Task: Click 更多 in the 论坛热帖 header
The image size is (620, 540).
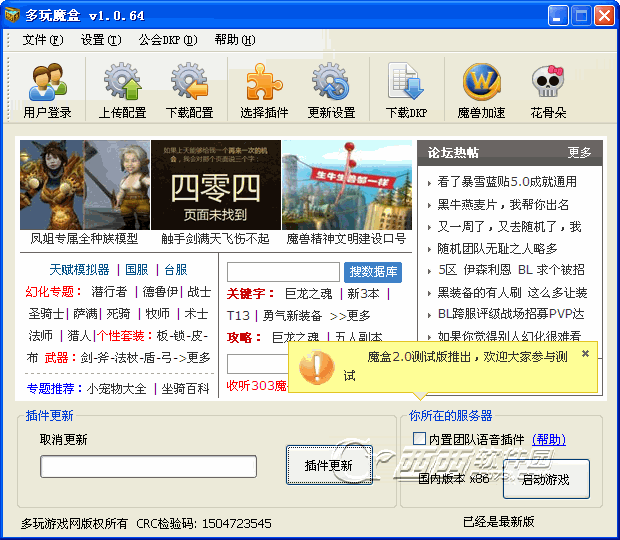Action: (579, 153)
